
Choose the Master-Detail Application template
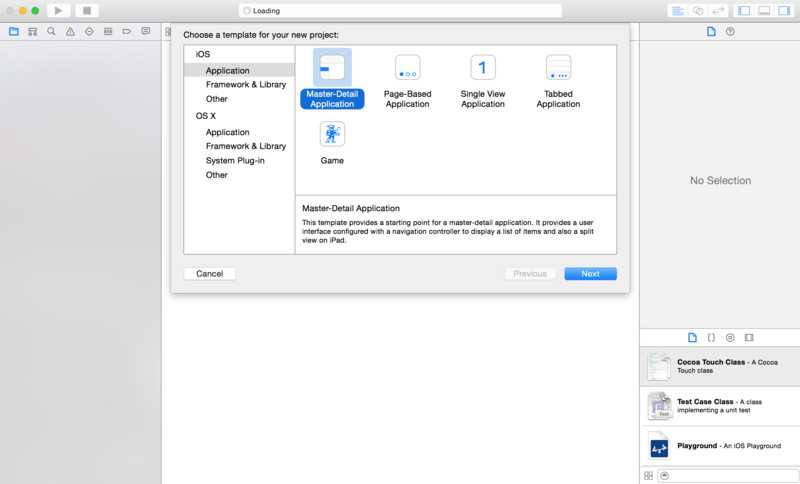pos(332,79)
